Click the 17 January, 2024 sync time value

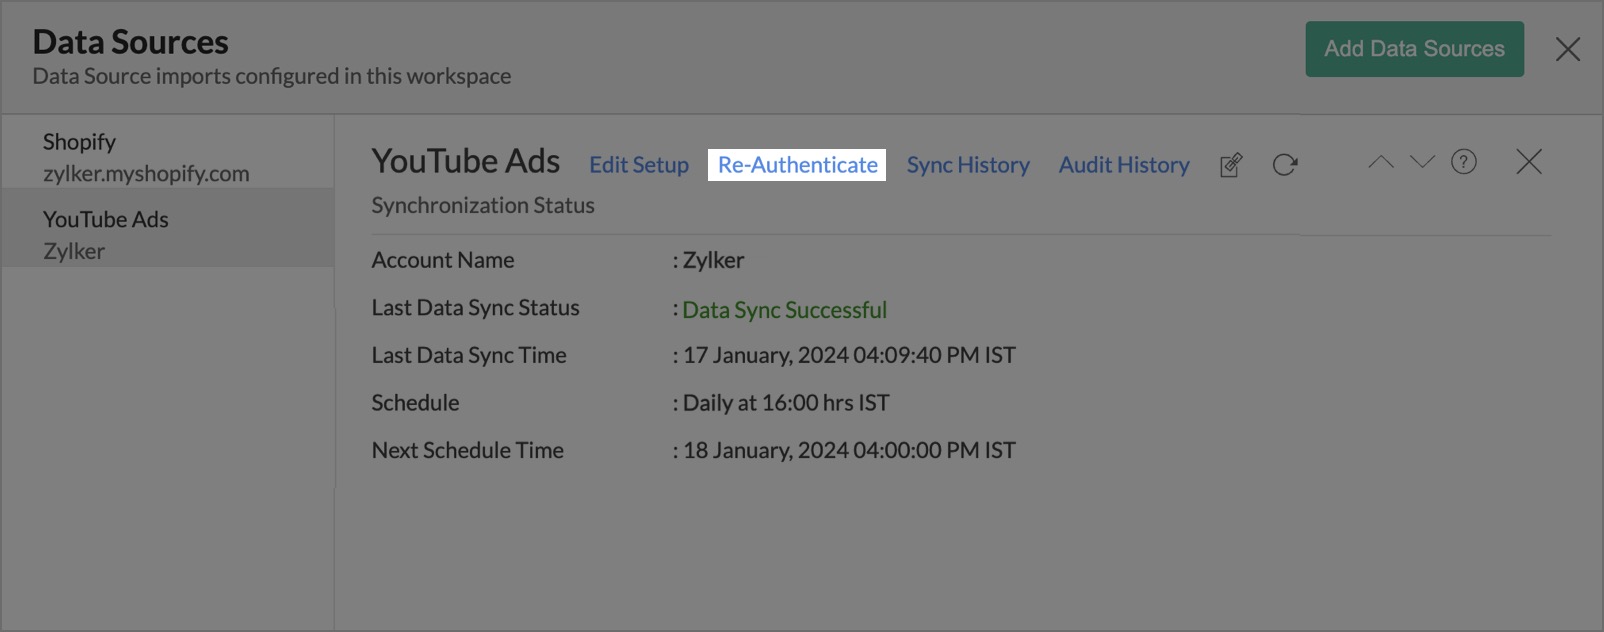pos(849,355)
